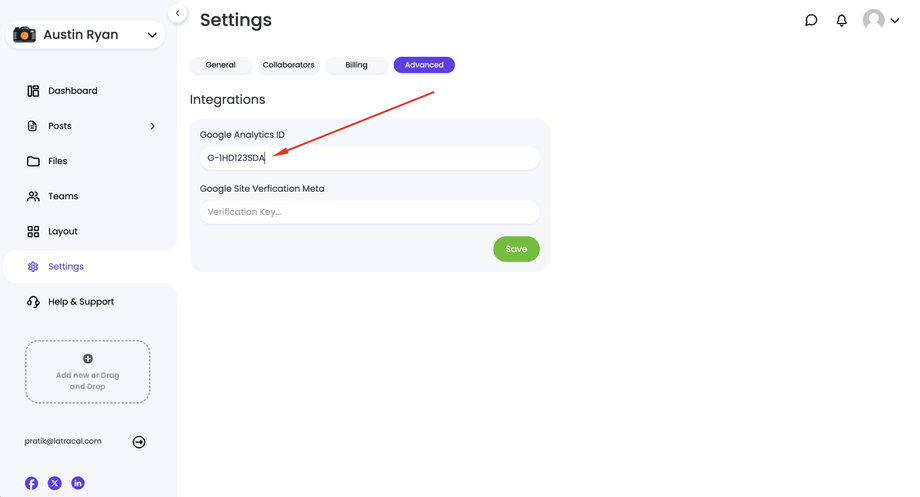The width and height of the screenshot is (920, 497).
Task: Click the logout arrow icon
Action: tap(139, 442)
